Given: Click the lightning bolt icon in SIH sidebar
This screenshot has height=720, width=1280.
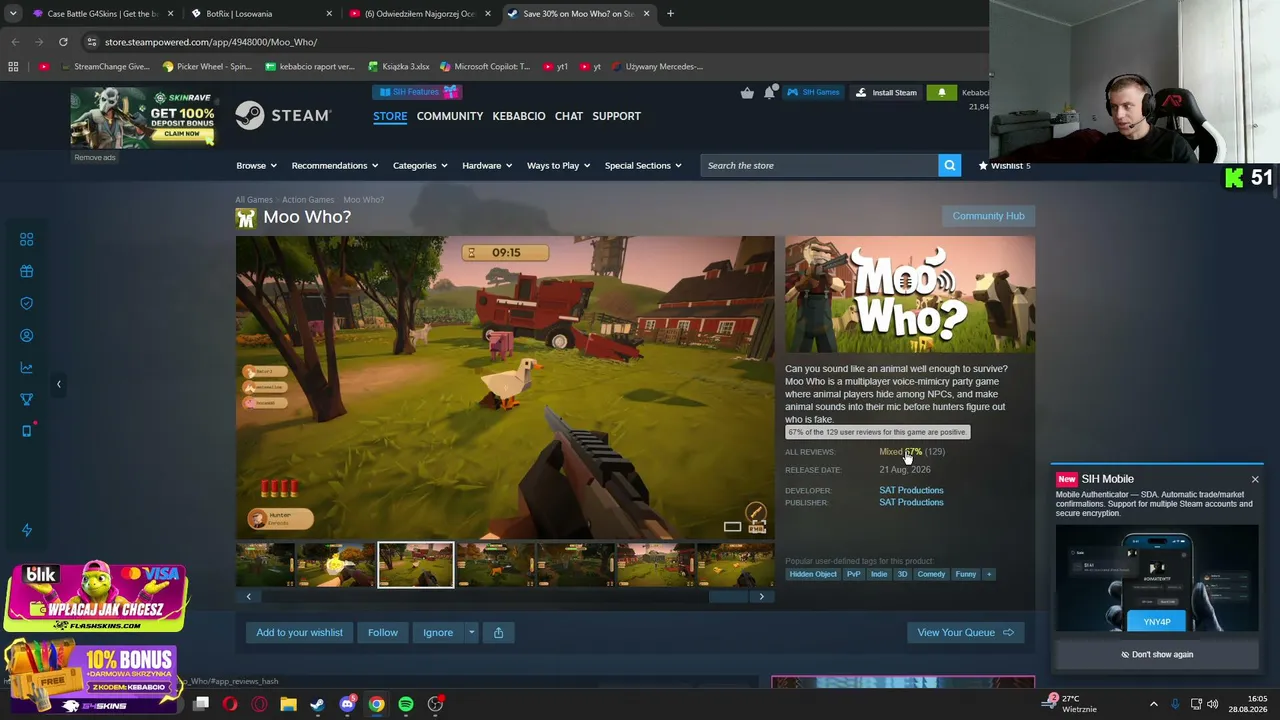Looking at the screenshot, I should point(27,530).
